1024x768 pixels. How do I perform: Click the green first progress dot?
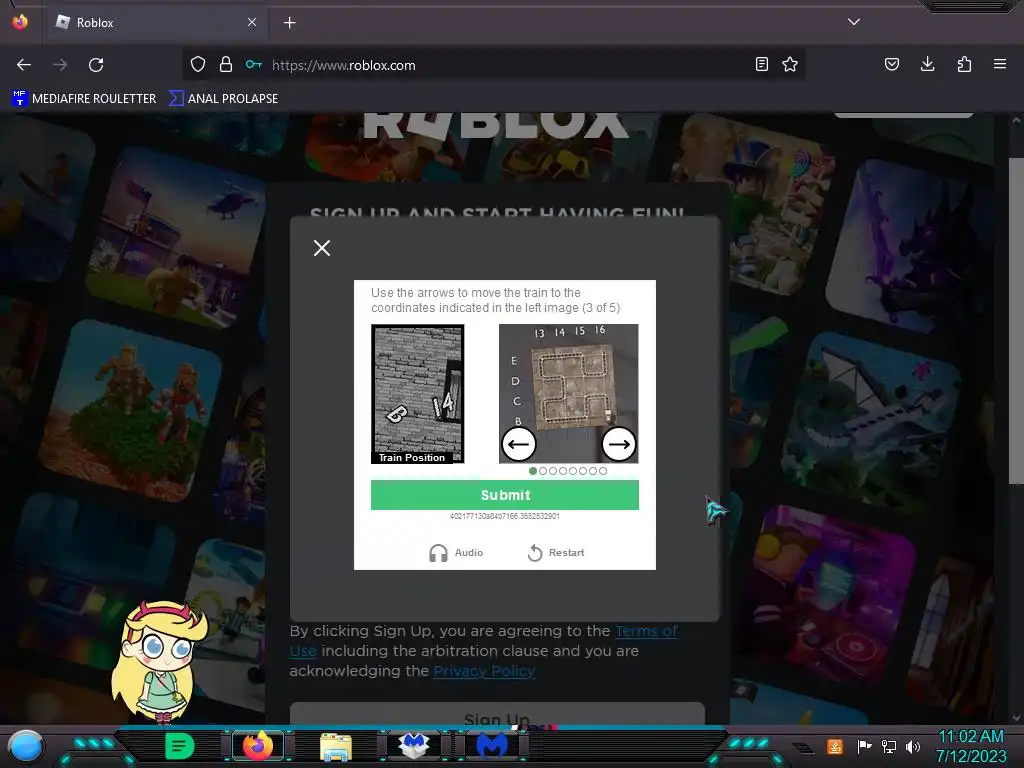[533, 471]
